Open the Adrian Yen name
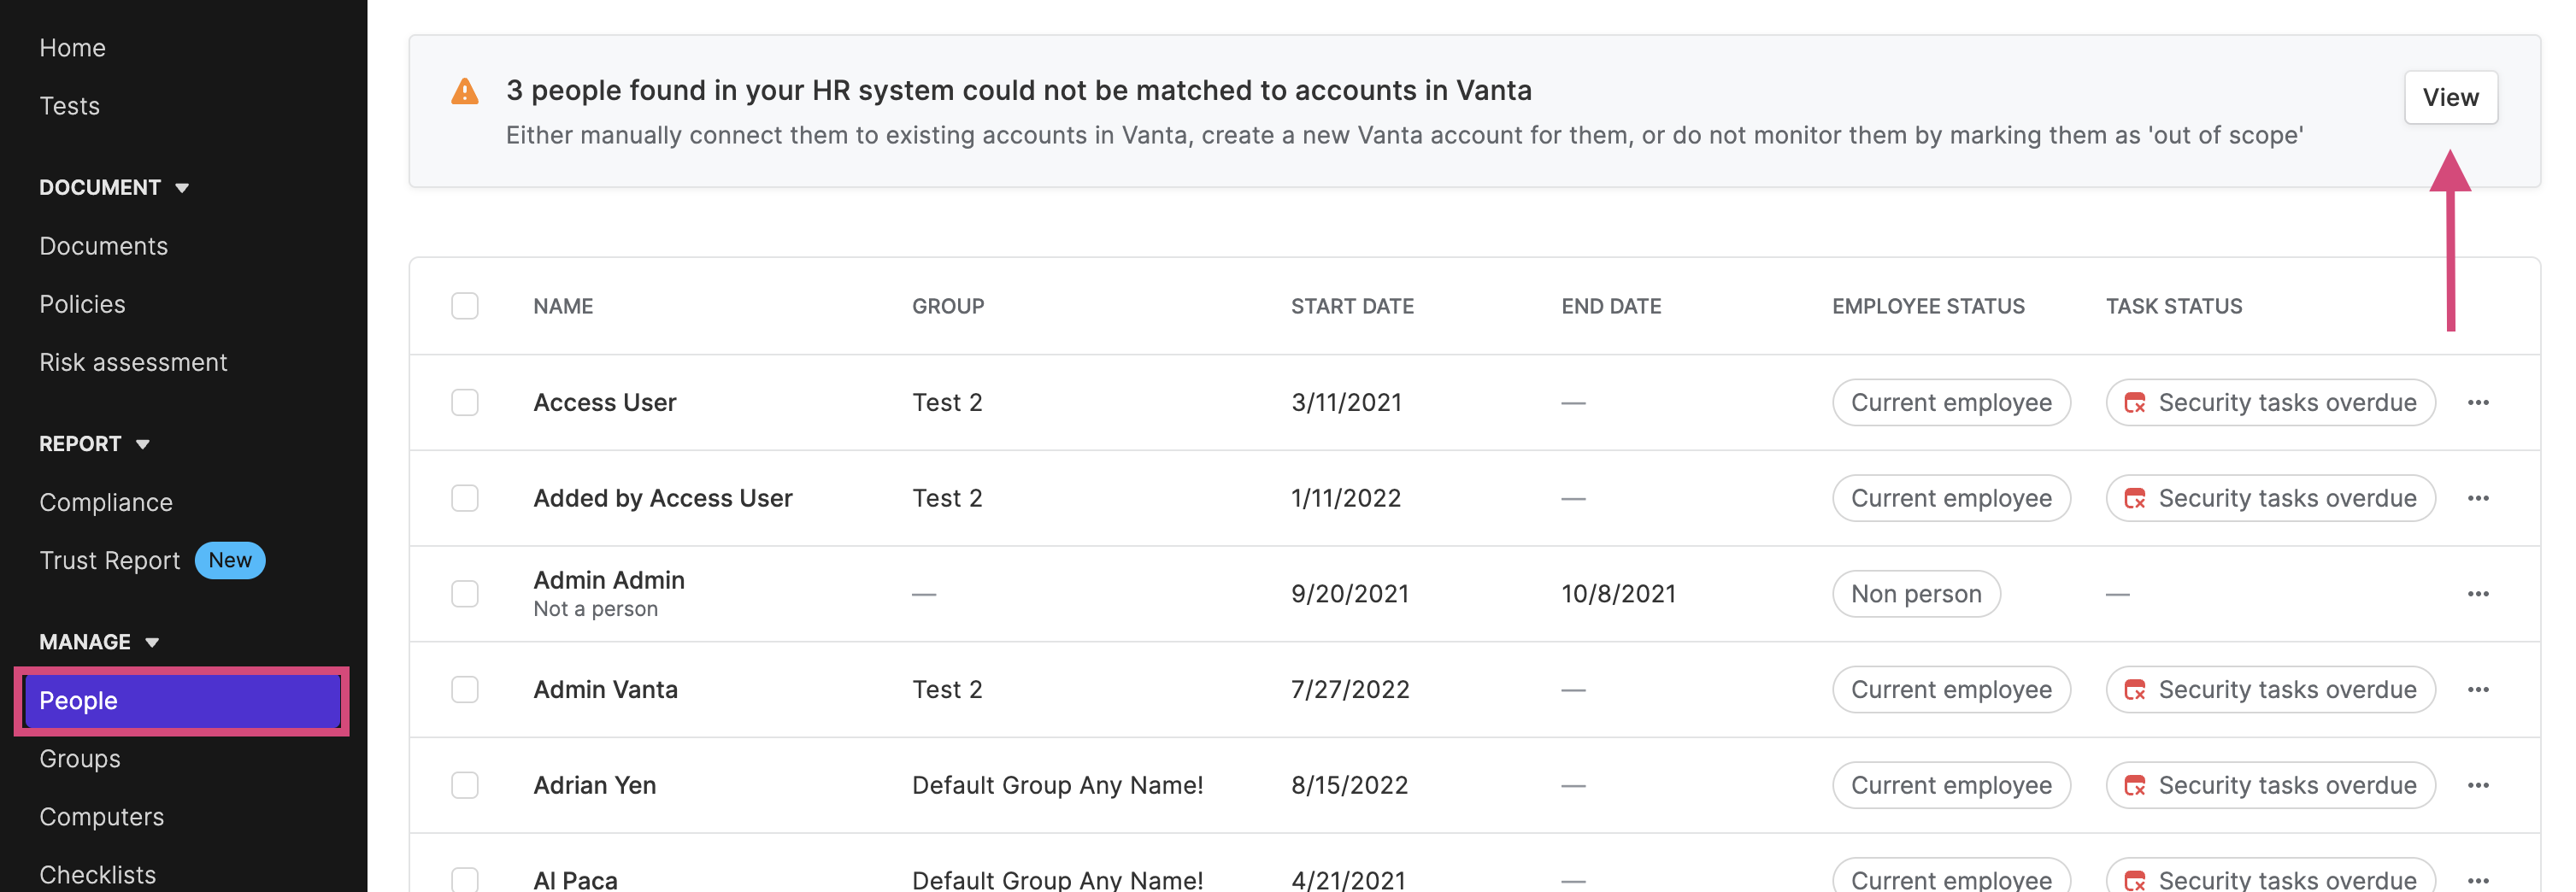Viewport: 2576px width, 892px height. (594, 786)
